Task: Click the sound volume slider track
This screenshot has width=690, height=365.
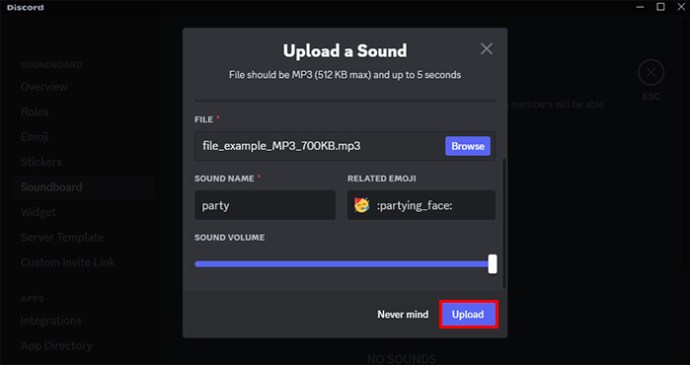Action: point(341,264)
